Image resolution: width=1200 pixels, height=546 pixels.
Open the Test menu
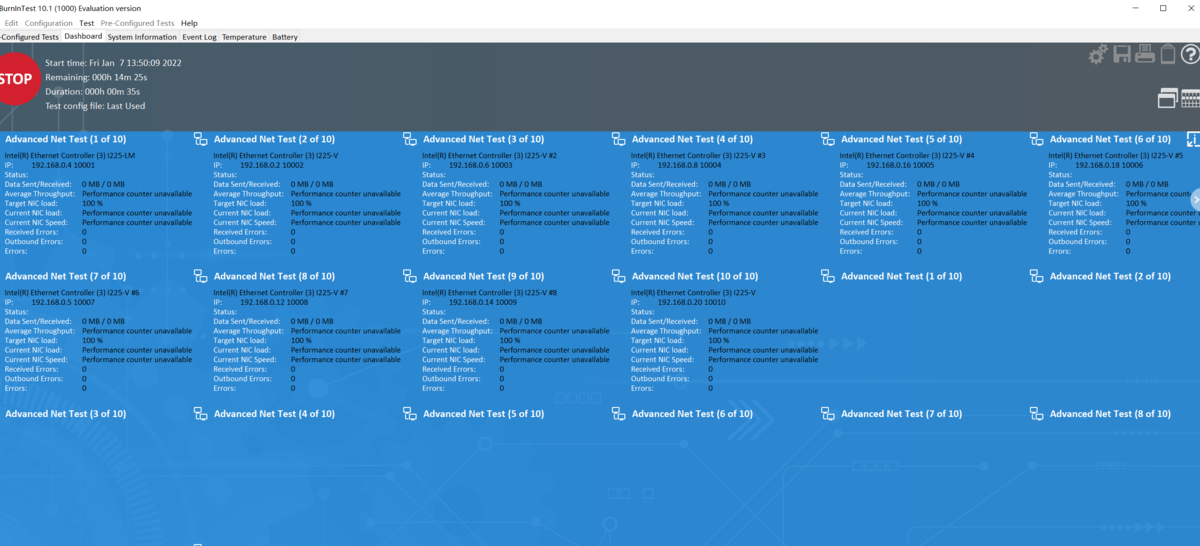point(87,23)
